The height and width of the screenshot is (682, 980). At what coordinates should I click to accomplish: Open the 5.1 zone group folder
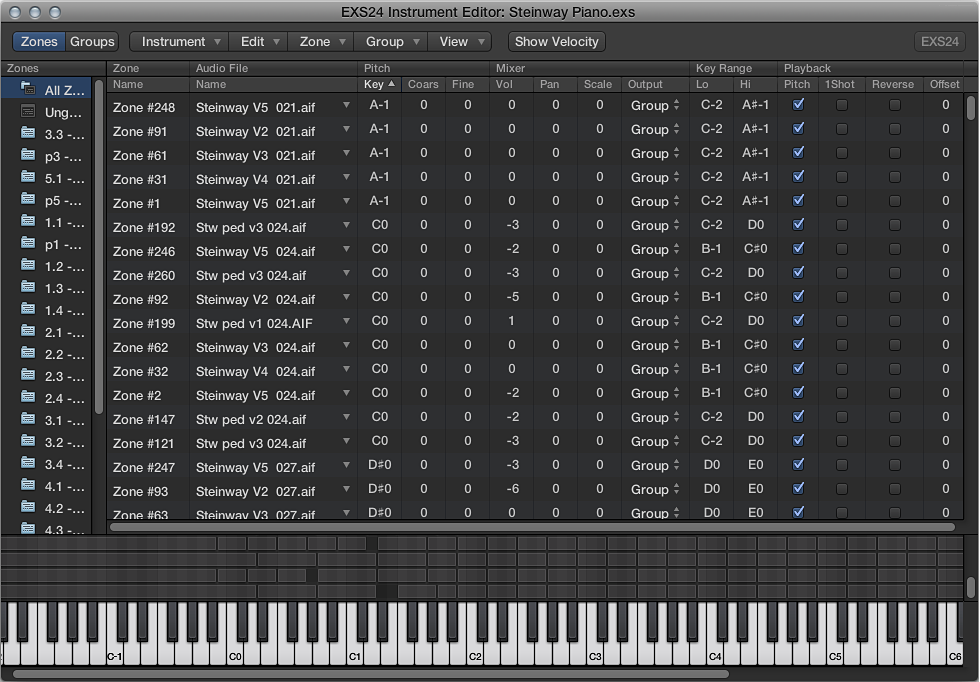[x=27, y=179]
